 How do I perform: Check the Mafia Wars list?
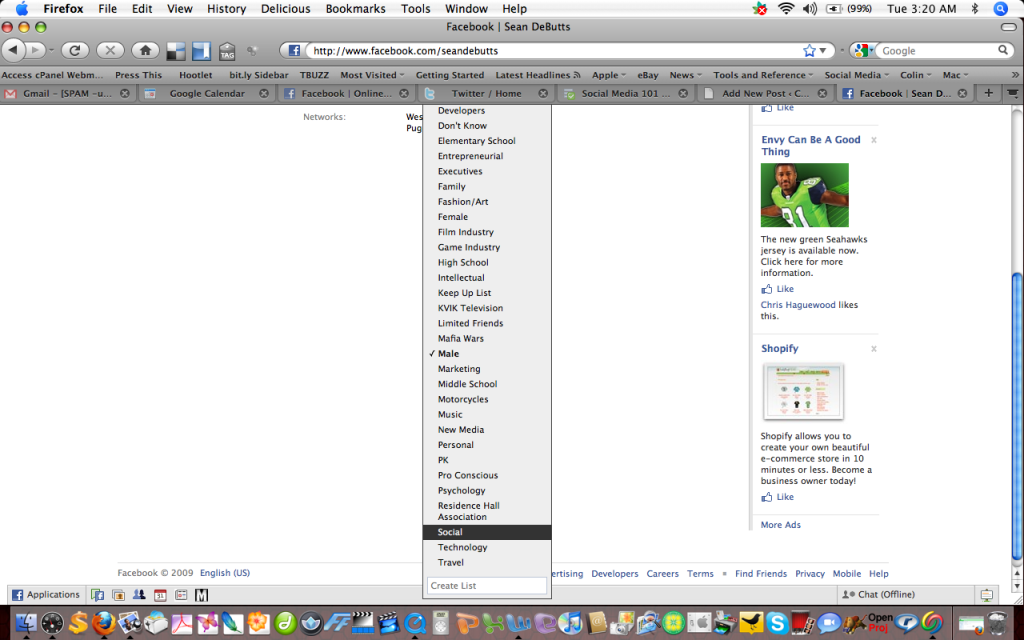[x=487, y=338]
